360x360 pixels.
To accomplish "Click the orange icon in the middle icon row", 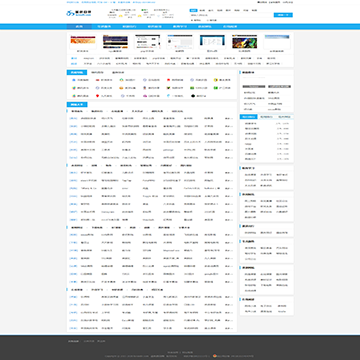I will 121,88.
